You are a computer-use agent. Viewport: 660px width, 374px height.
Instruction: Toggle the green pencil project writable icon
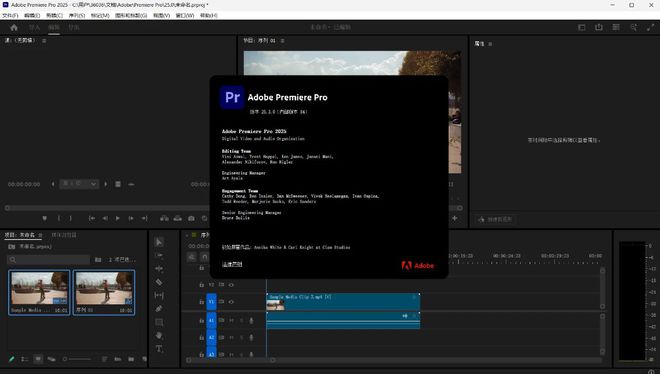coord(11,359)
